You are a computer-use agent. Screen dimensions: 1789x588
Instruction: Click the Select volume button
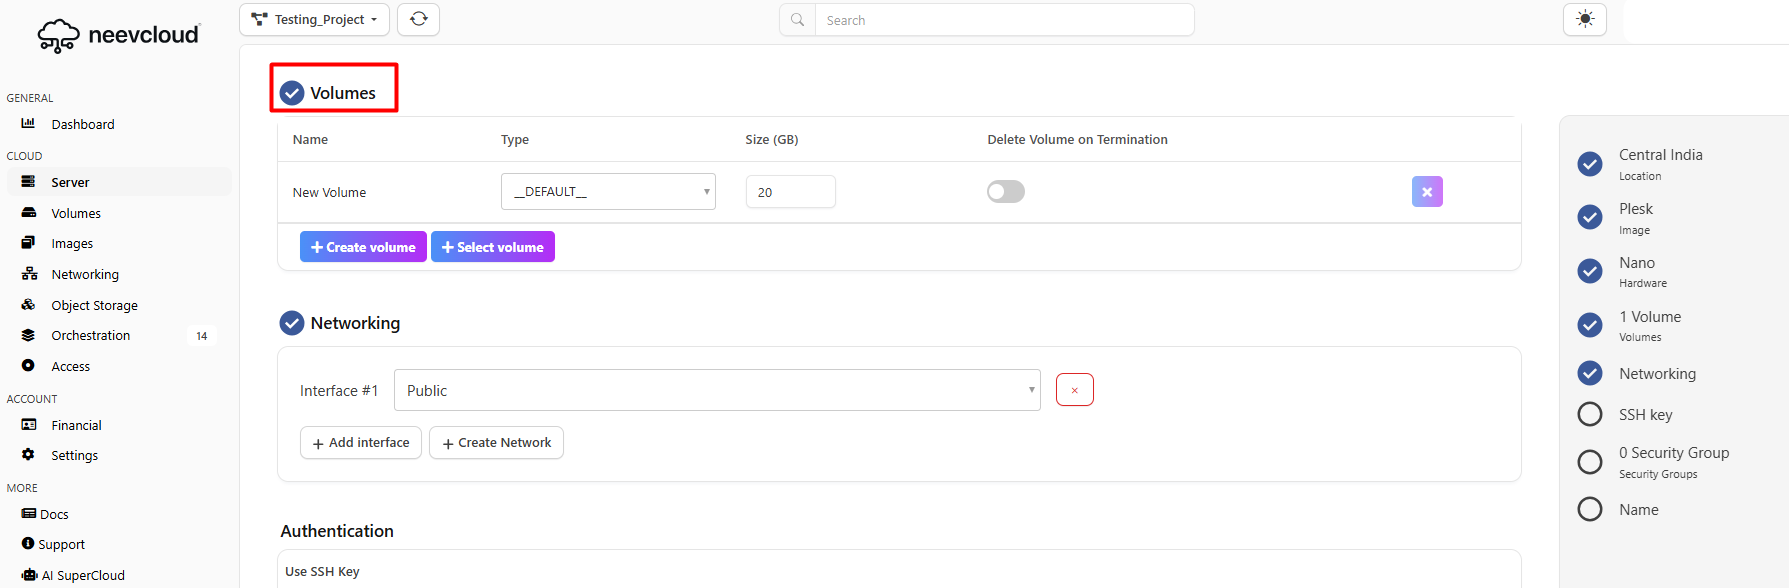pos(492,247)
